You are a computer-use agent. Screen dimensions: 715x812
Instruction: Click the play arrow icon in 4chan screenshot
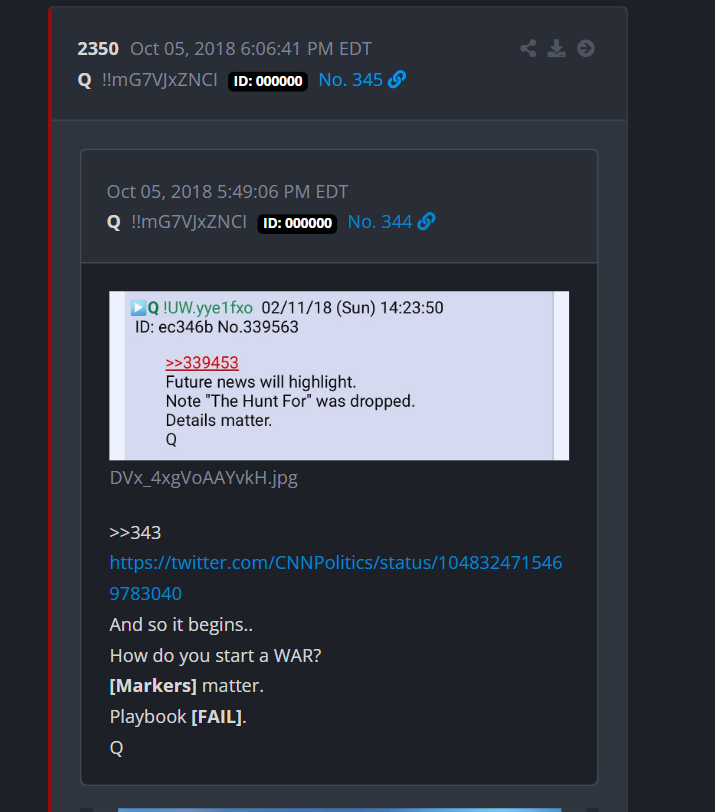pyautogui.click(x=138, y=308)
